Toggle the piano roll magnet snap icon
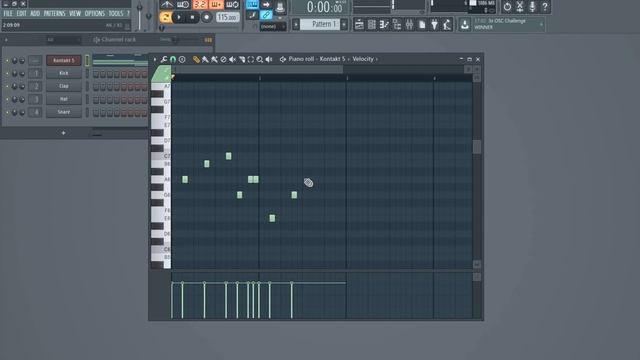 173,60
